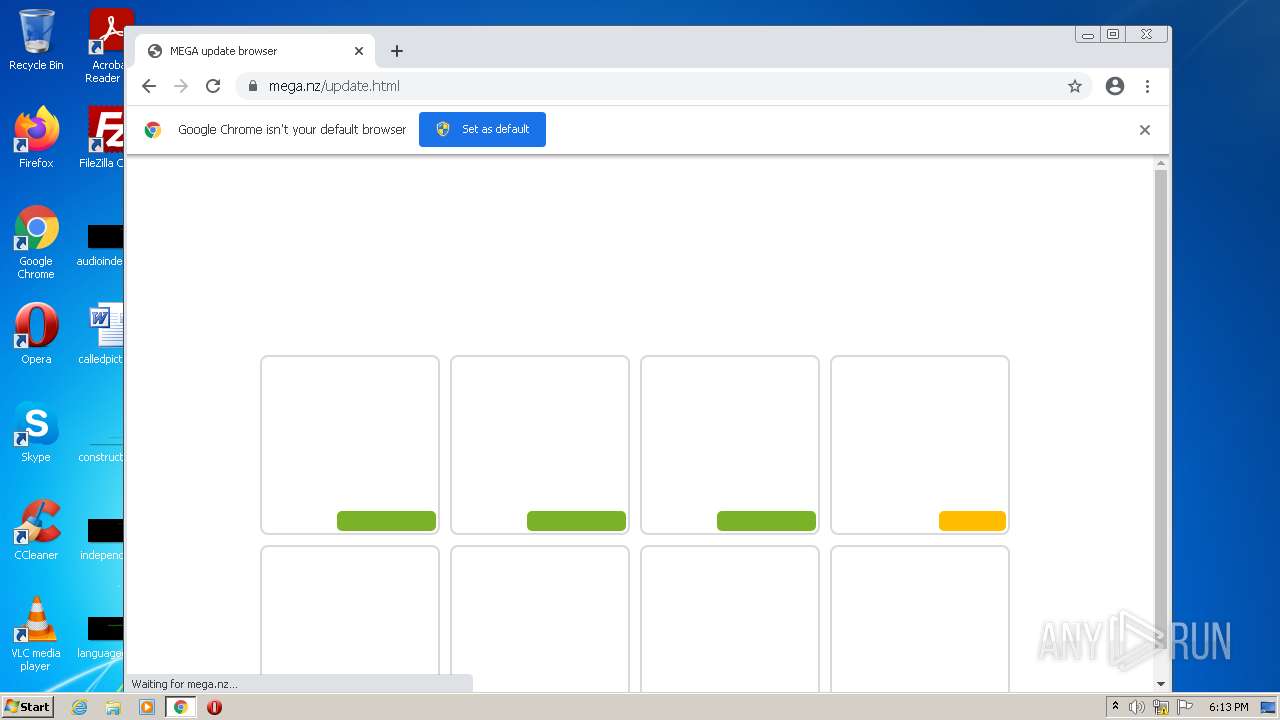The width and height of the screenshot is (1280, 720).
Task: Bookmark this page with the star icon
Action: (x=1075, y=86)
